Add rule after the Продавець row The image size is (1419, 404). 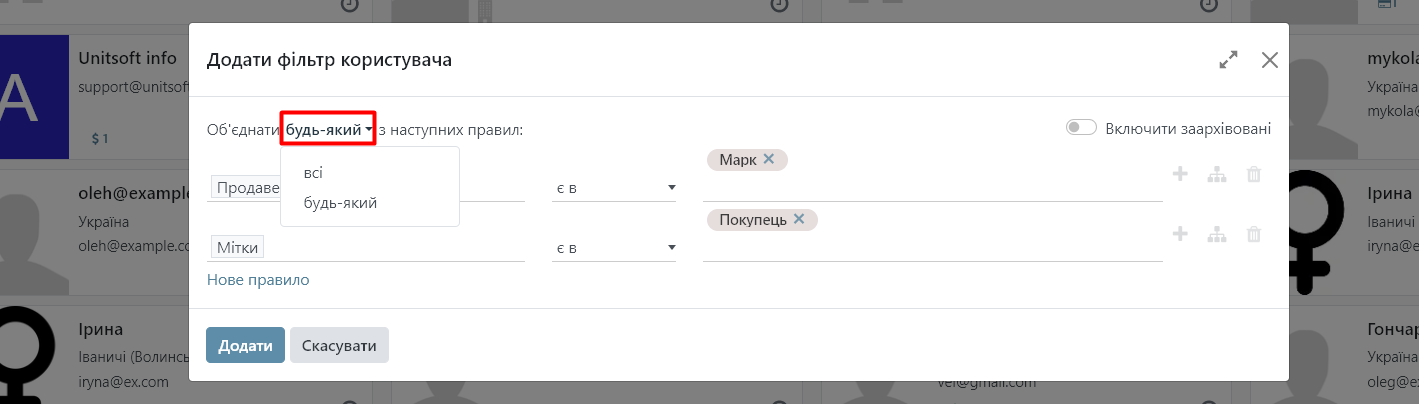(x=1180, y=174)
